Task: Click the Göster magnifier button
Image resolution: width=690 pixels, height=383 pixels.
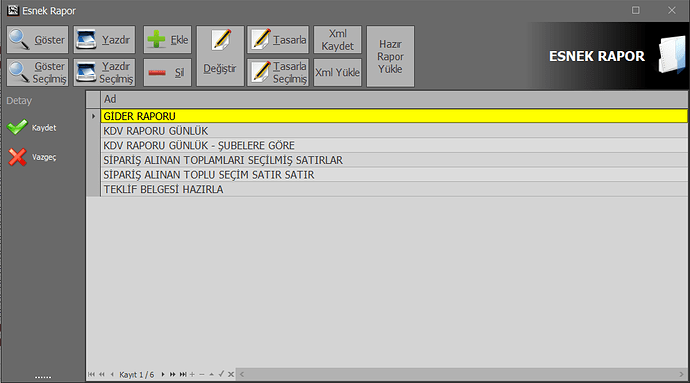Action: (x=37, y=40)
